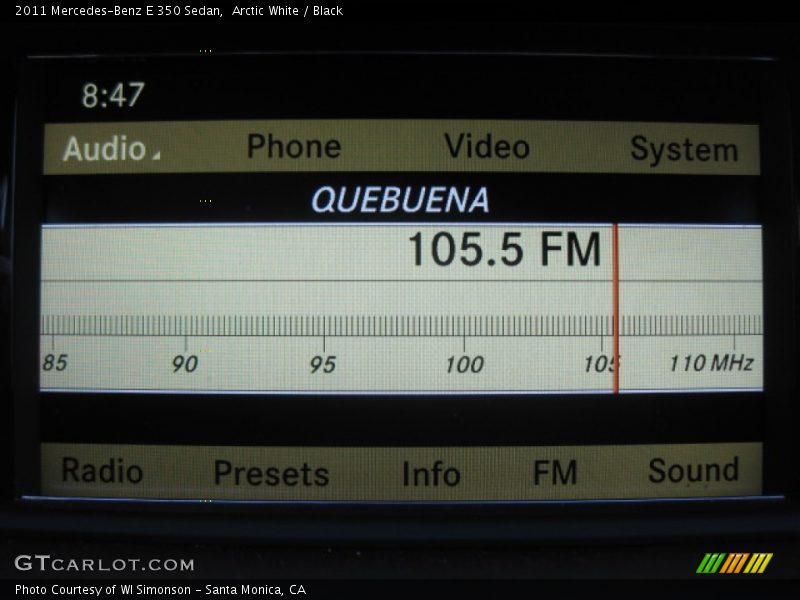The width and height of the screenshot is (800, 600).
Task: Select the Radio option
Action: [x=102, y=470]
